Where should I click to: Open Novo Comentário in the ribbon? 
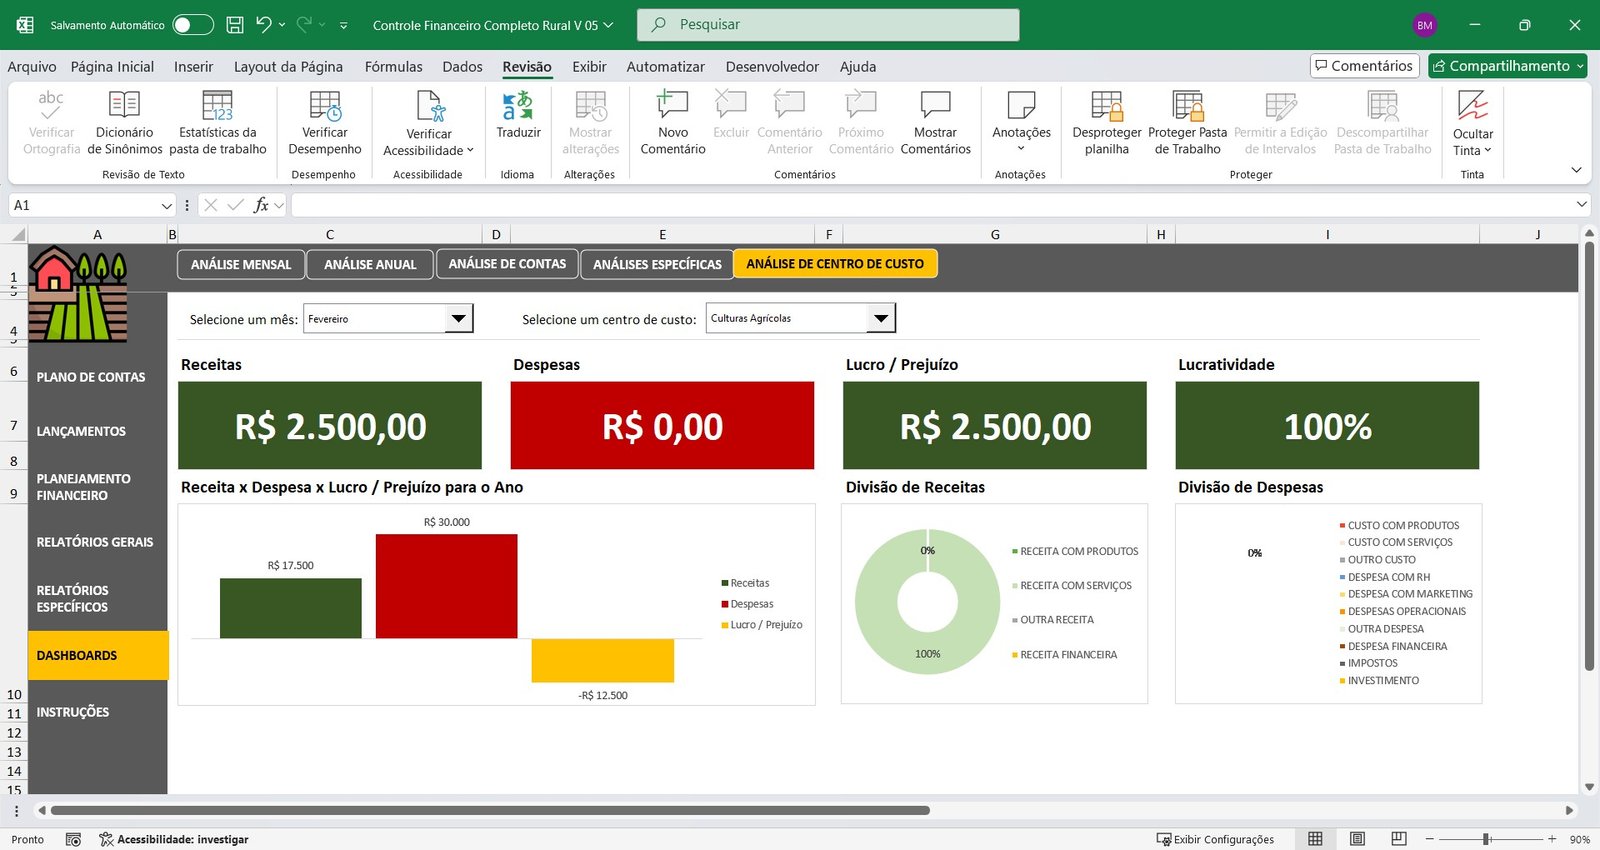tap(672, 107)
